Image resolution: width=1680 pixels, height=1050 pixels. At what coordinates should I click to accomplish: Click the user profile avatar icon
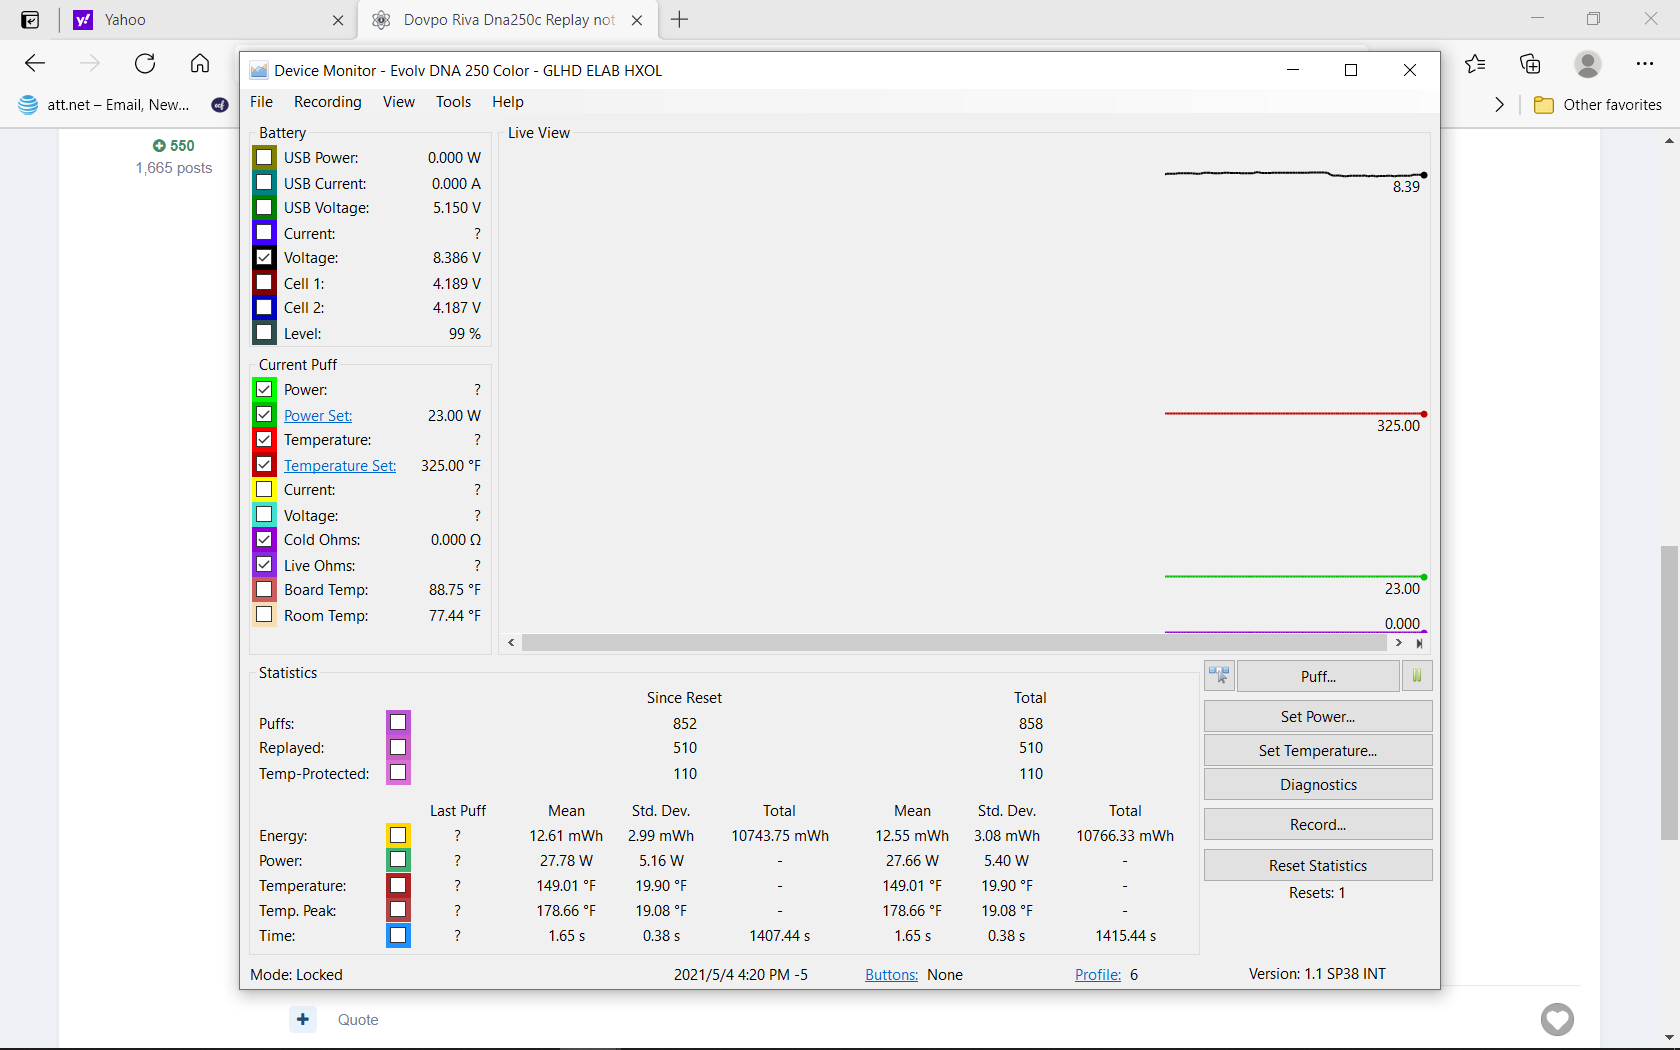point(1587,64)
